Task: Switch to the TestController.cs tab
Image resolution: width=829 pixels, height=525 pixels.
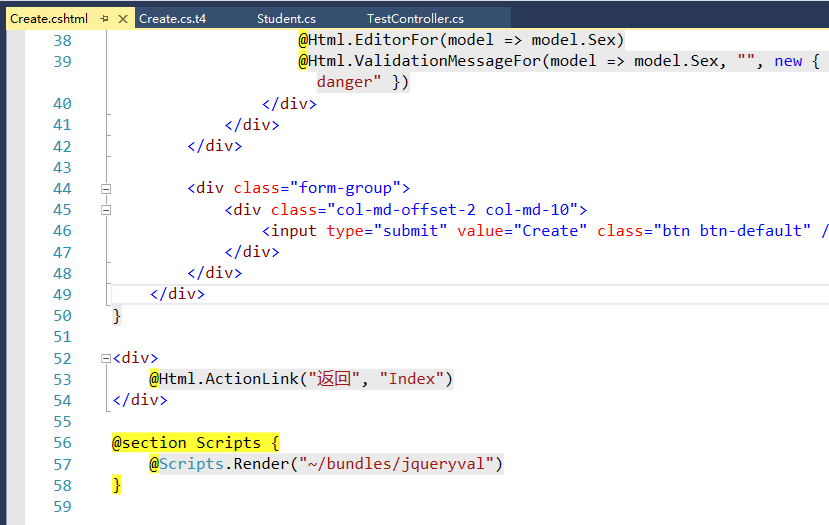Action: [x=415, y=18]
